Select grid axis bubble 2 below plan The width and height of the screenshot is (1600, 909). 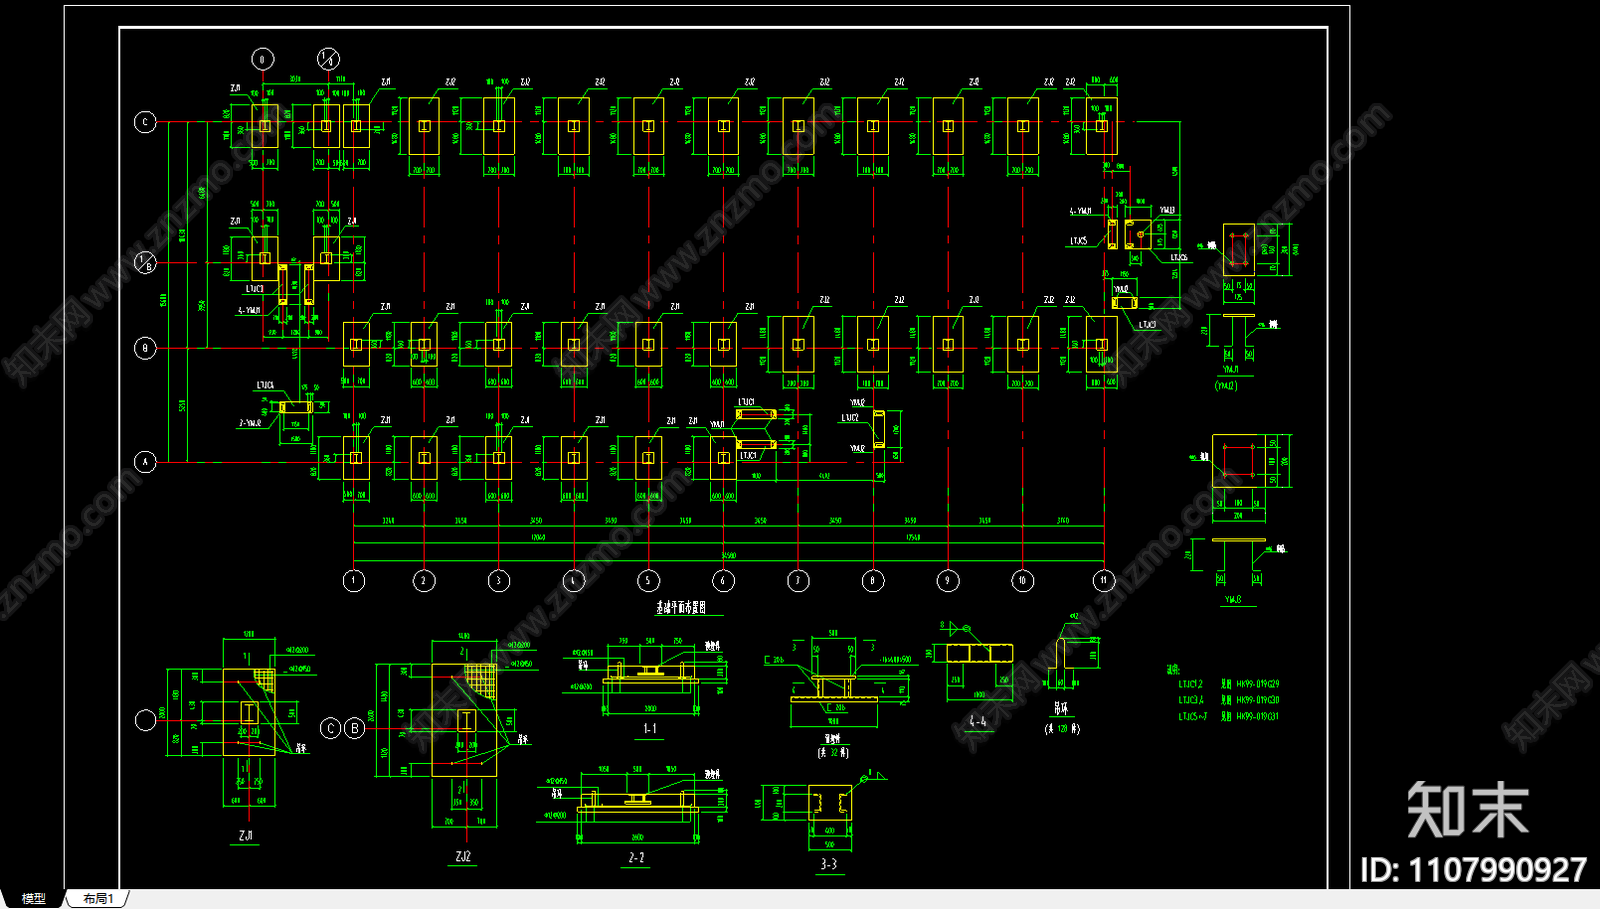[x=424, y=581]
